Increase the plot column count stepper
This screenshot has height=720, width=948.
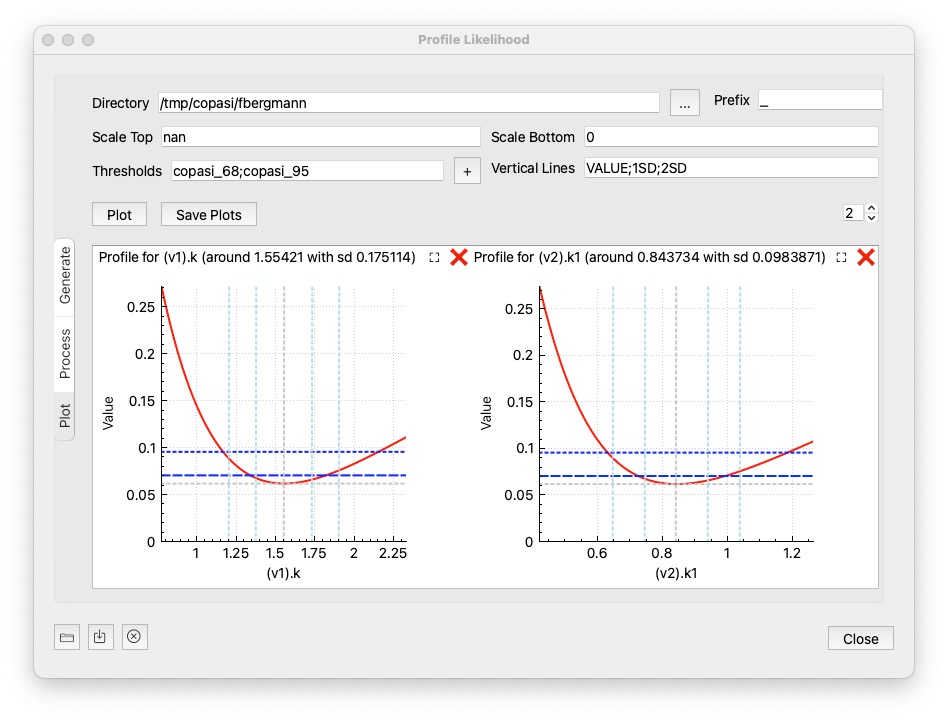(x=872, y=208)
